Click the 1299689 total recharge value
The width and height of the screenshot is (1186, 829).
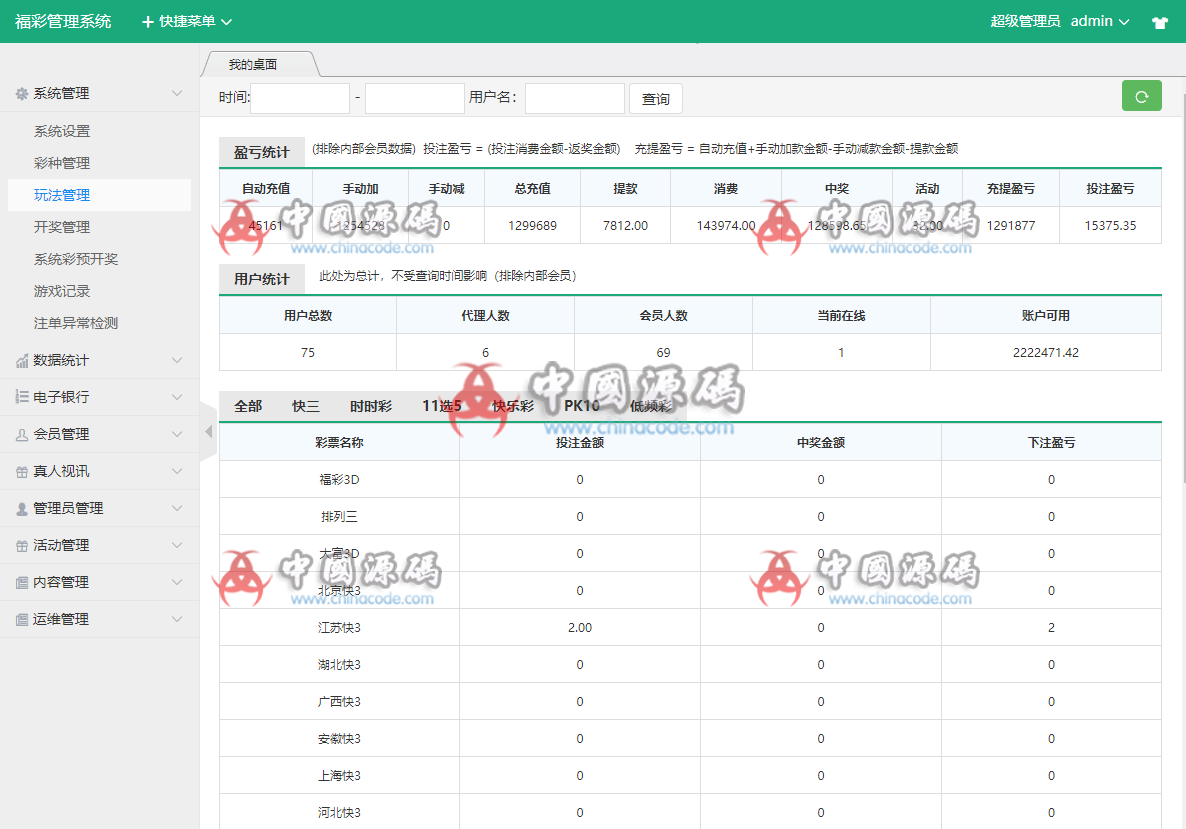(532, 225)
